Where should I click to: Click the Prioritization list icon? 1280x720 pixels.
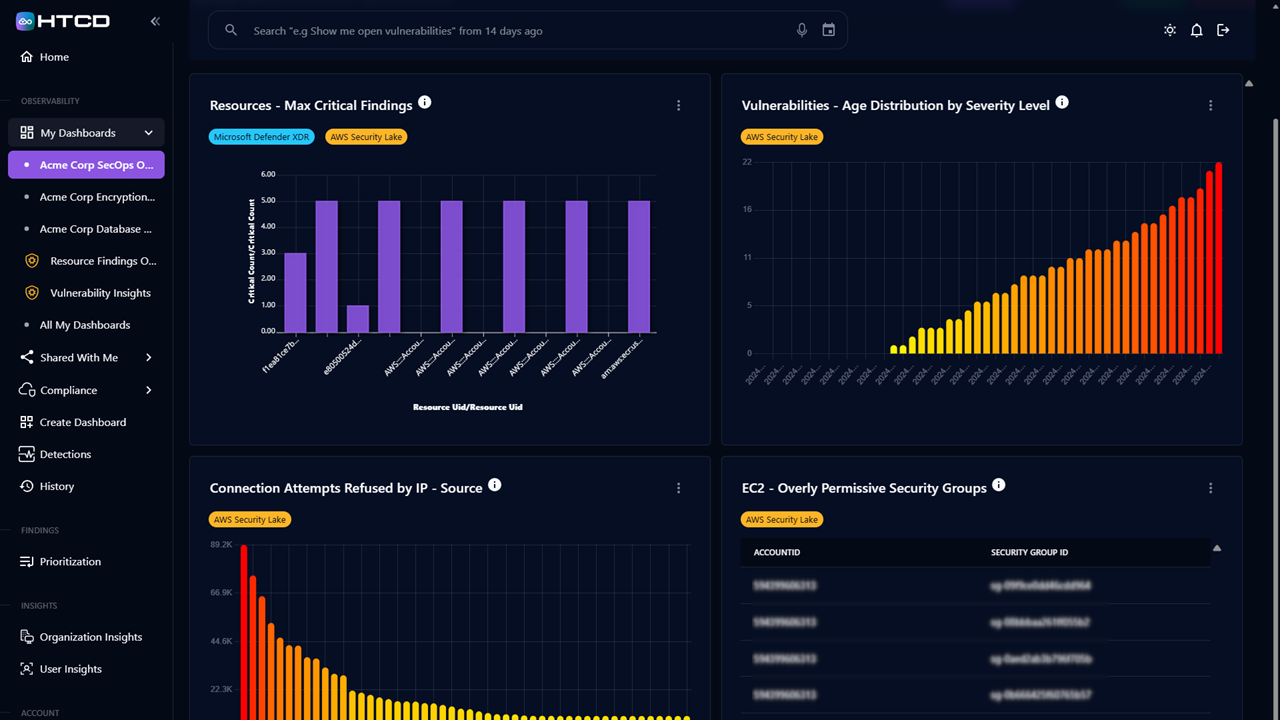click(x=27, y=562)
